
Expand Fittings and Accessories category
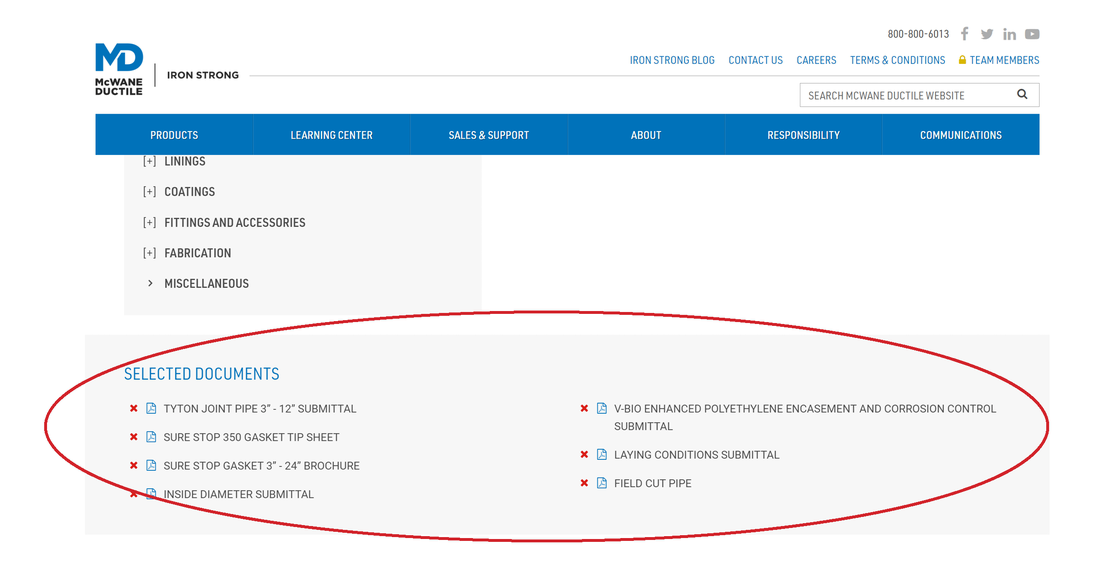149,222
